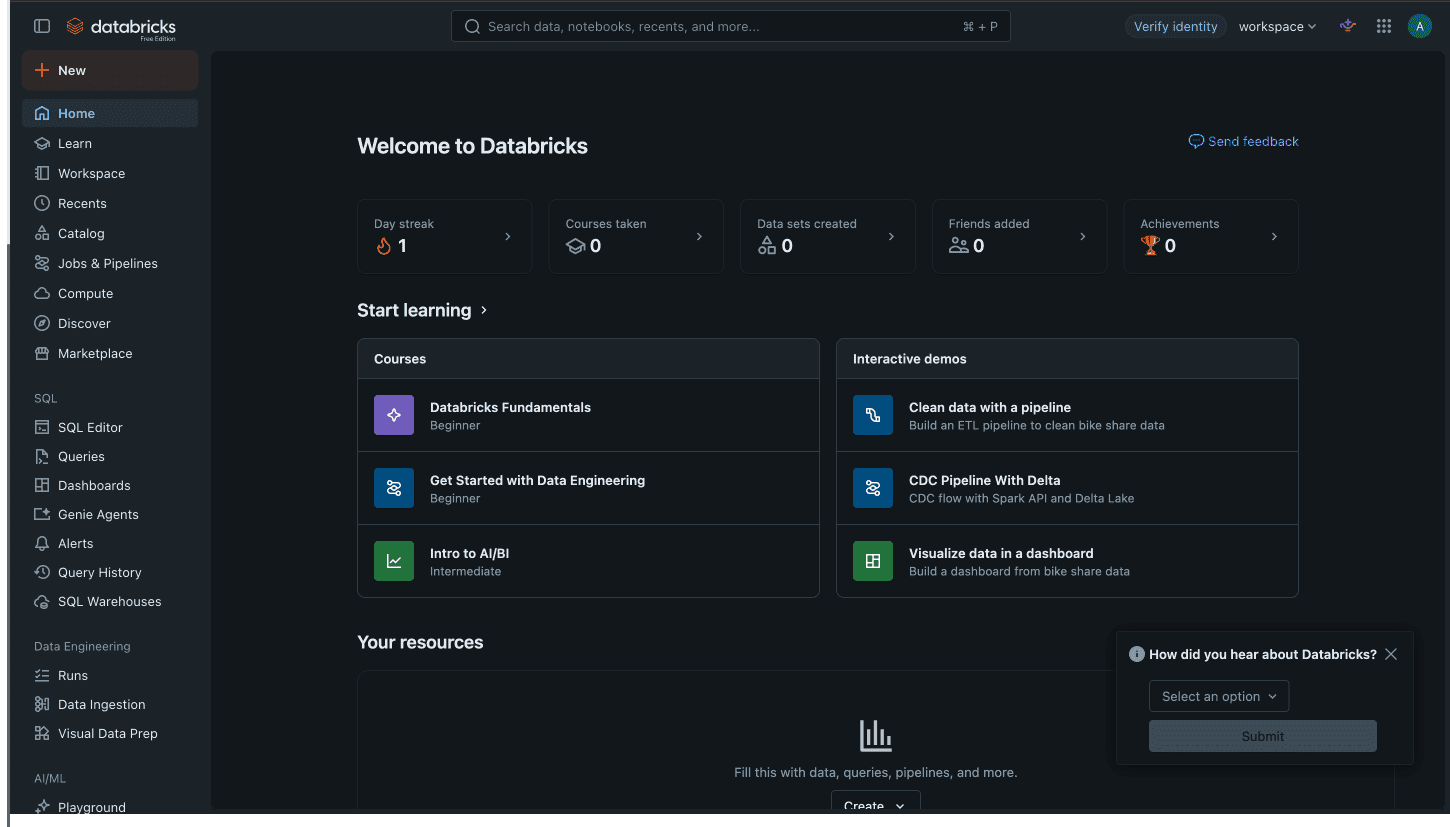Click the Intro to AI/BI chart icon
Image resolution: width=1450 pixels, height=827 pixels.
tap(394, 561)
